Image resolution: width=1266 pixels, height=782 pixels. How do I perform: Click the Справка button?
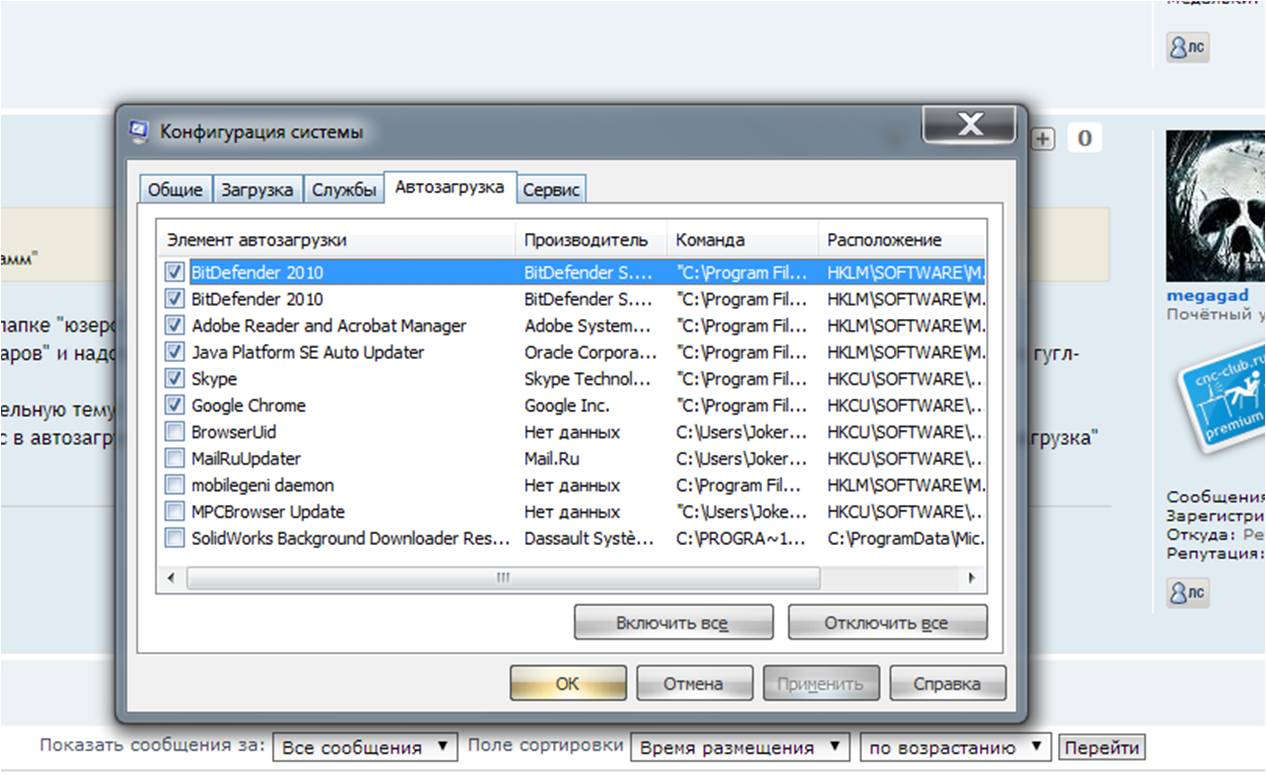pyautogui.click(x=948, y=684)
